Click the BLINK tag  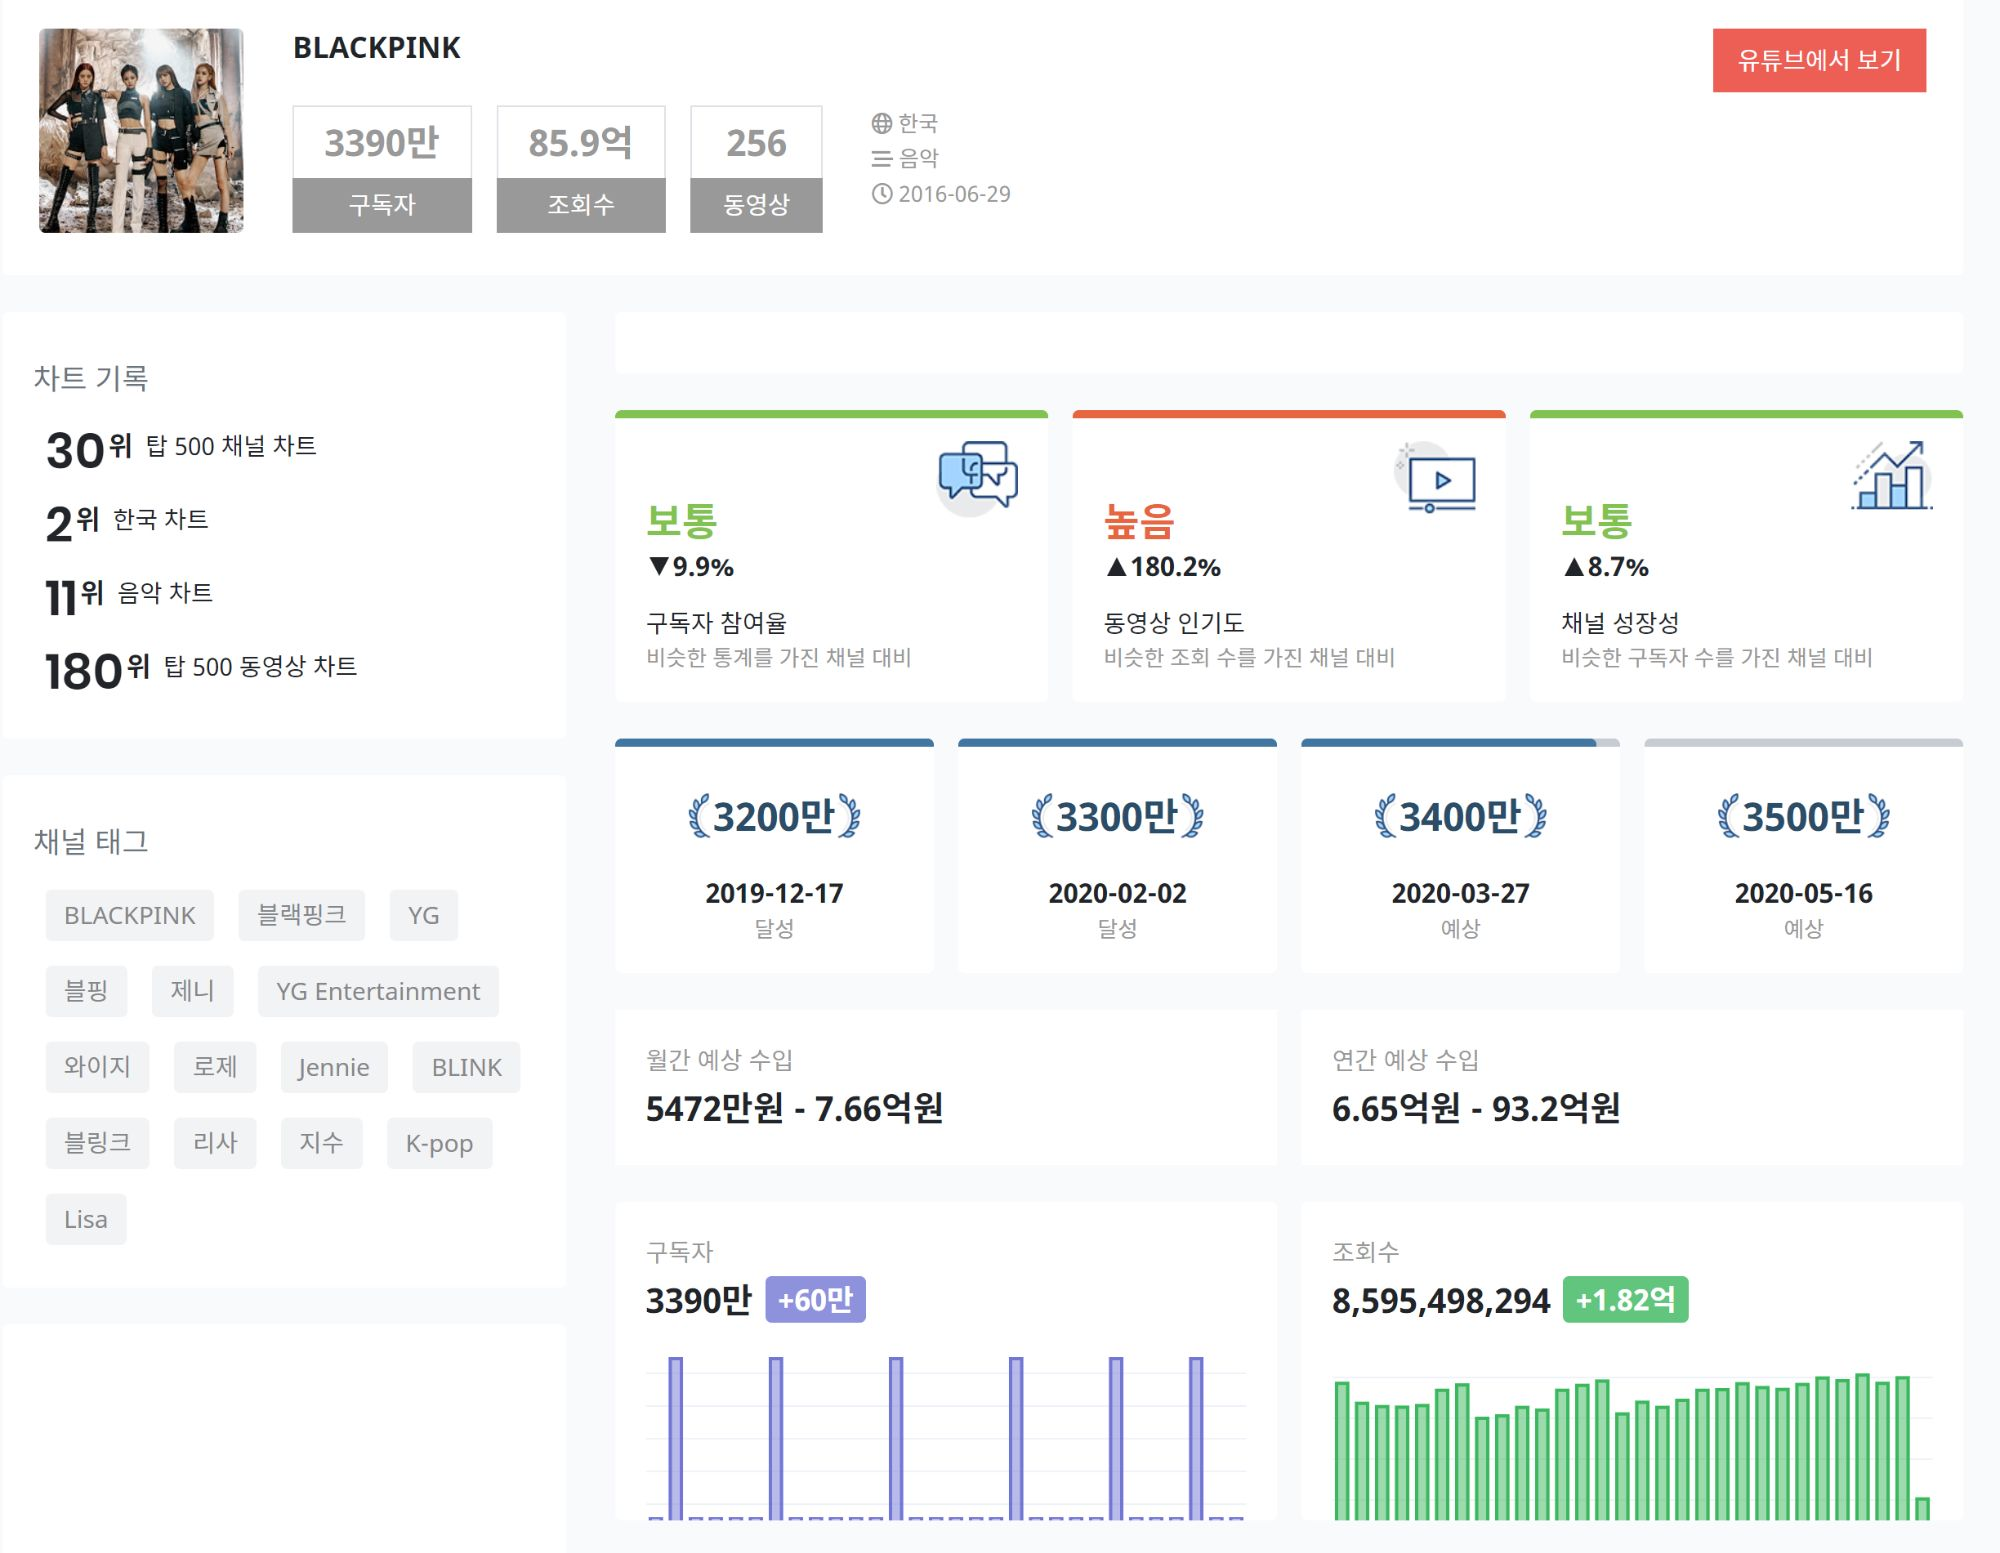[466, 1067]
